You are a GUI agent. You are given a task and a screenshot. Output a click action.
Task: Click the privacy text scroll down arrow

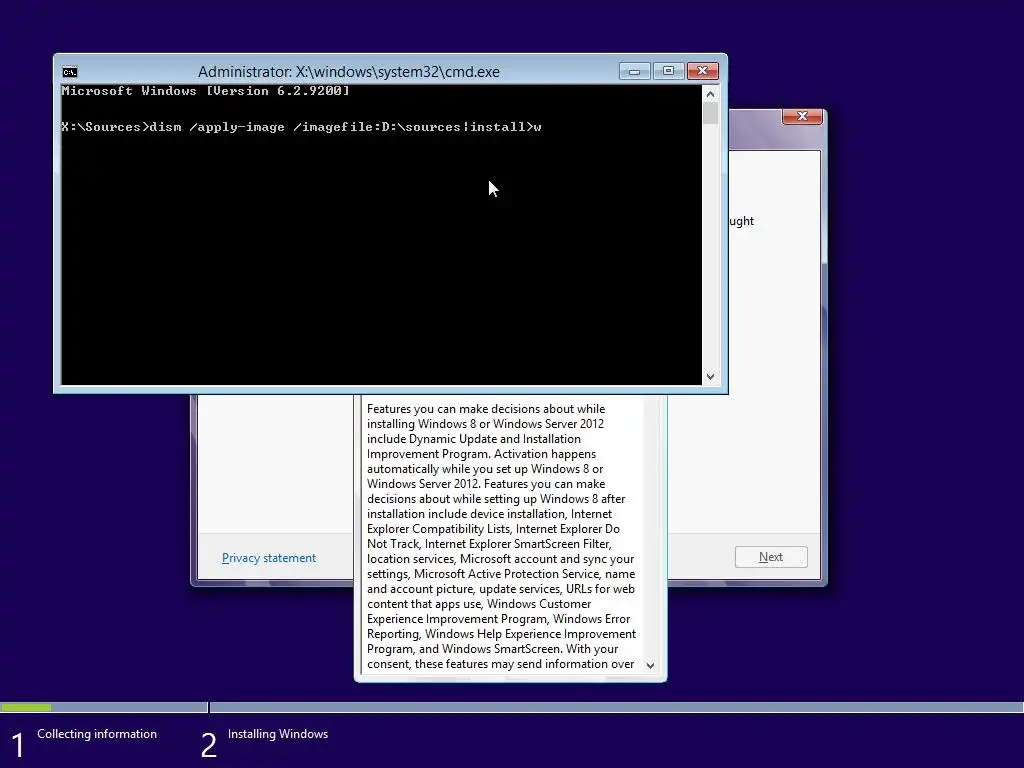click(650, 665)
